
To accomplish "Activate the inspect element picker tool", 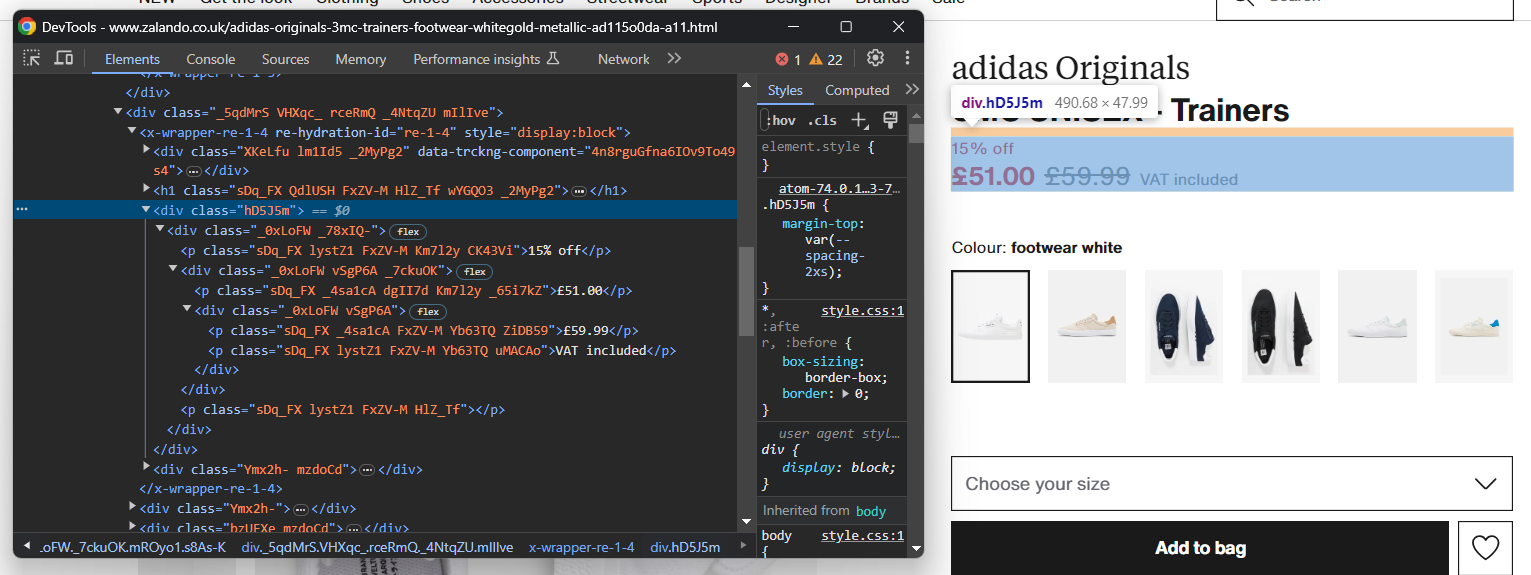I will pyautogui.click(x=32, y=59).
